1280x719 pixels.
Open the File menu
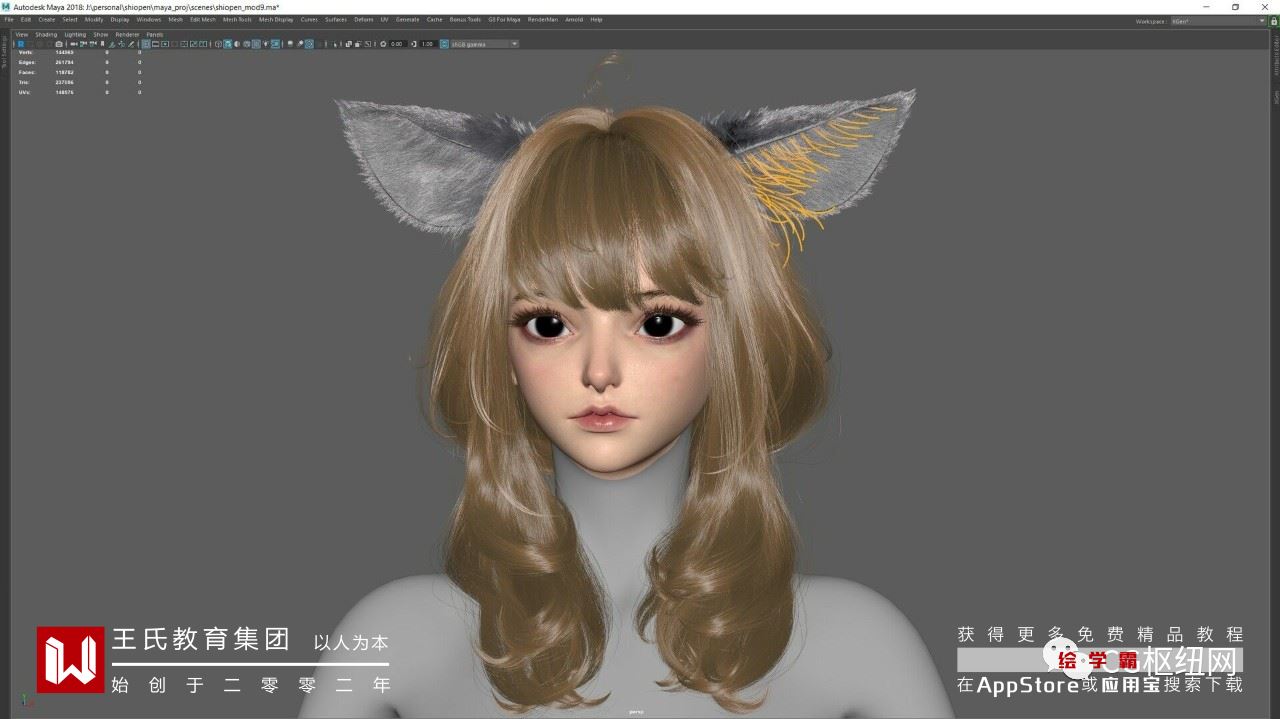pos(9,19)
